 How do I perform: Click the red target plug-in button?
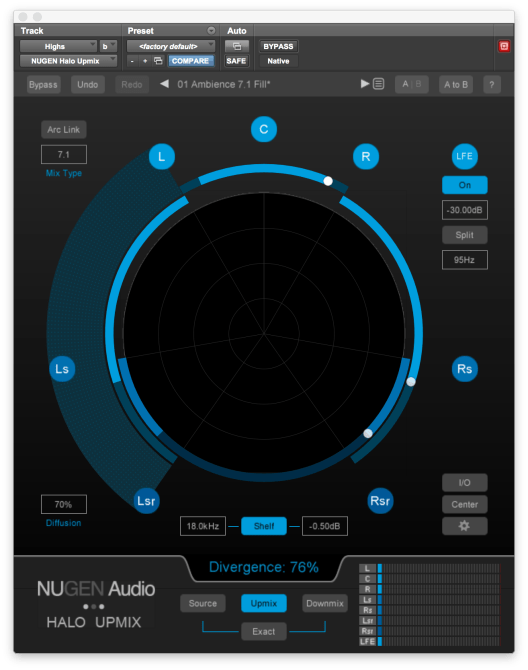pyautogui.click(x=504, y=46)
